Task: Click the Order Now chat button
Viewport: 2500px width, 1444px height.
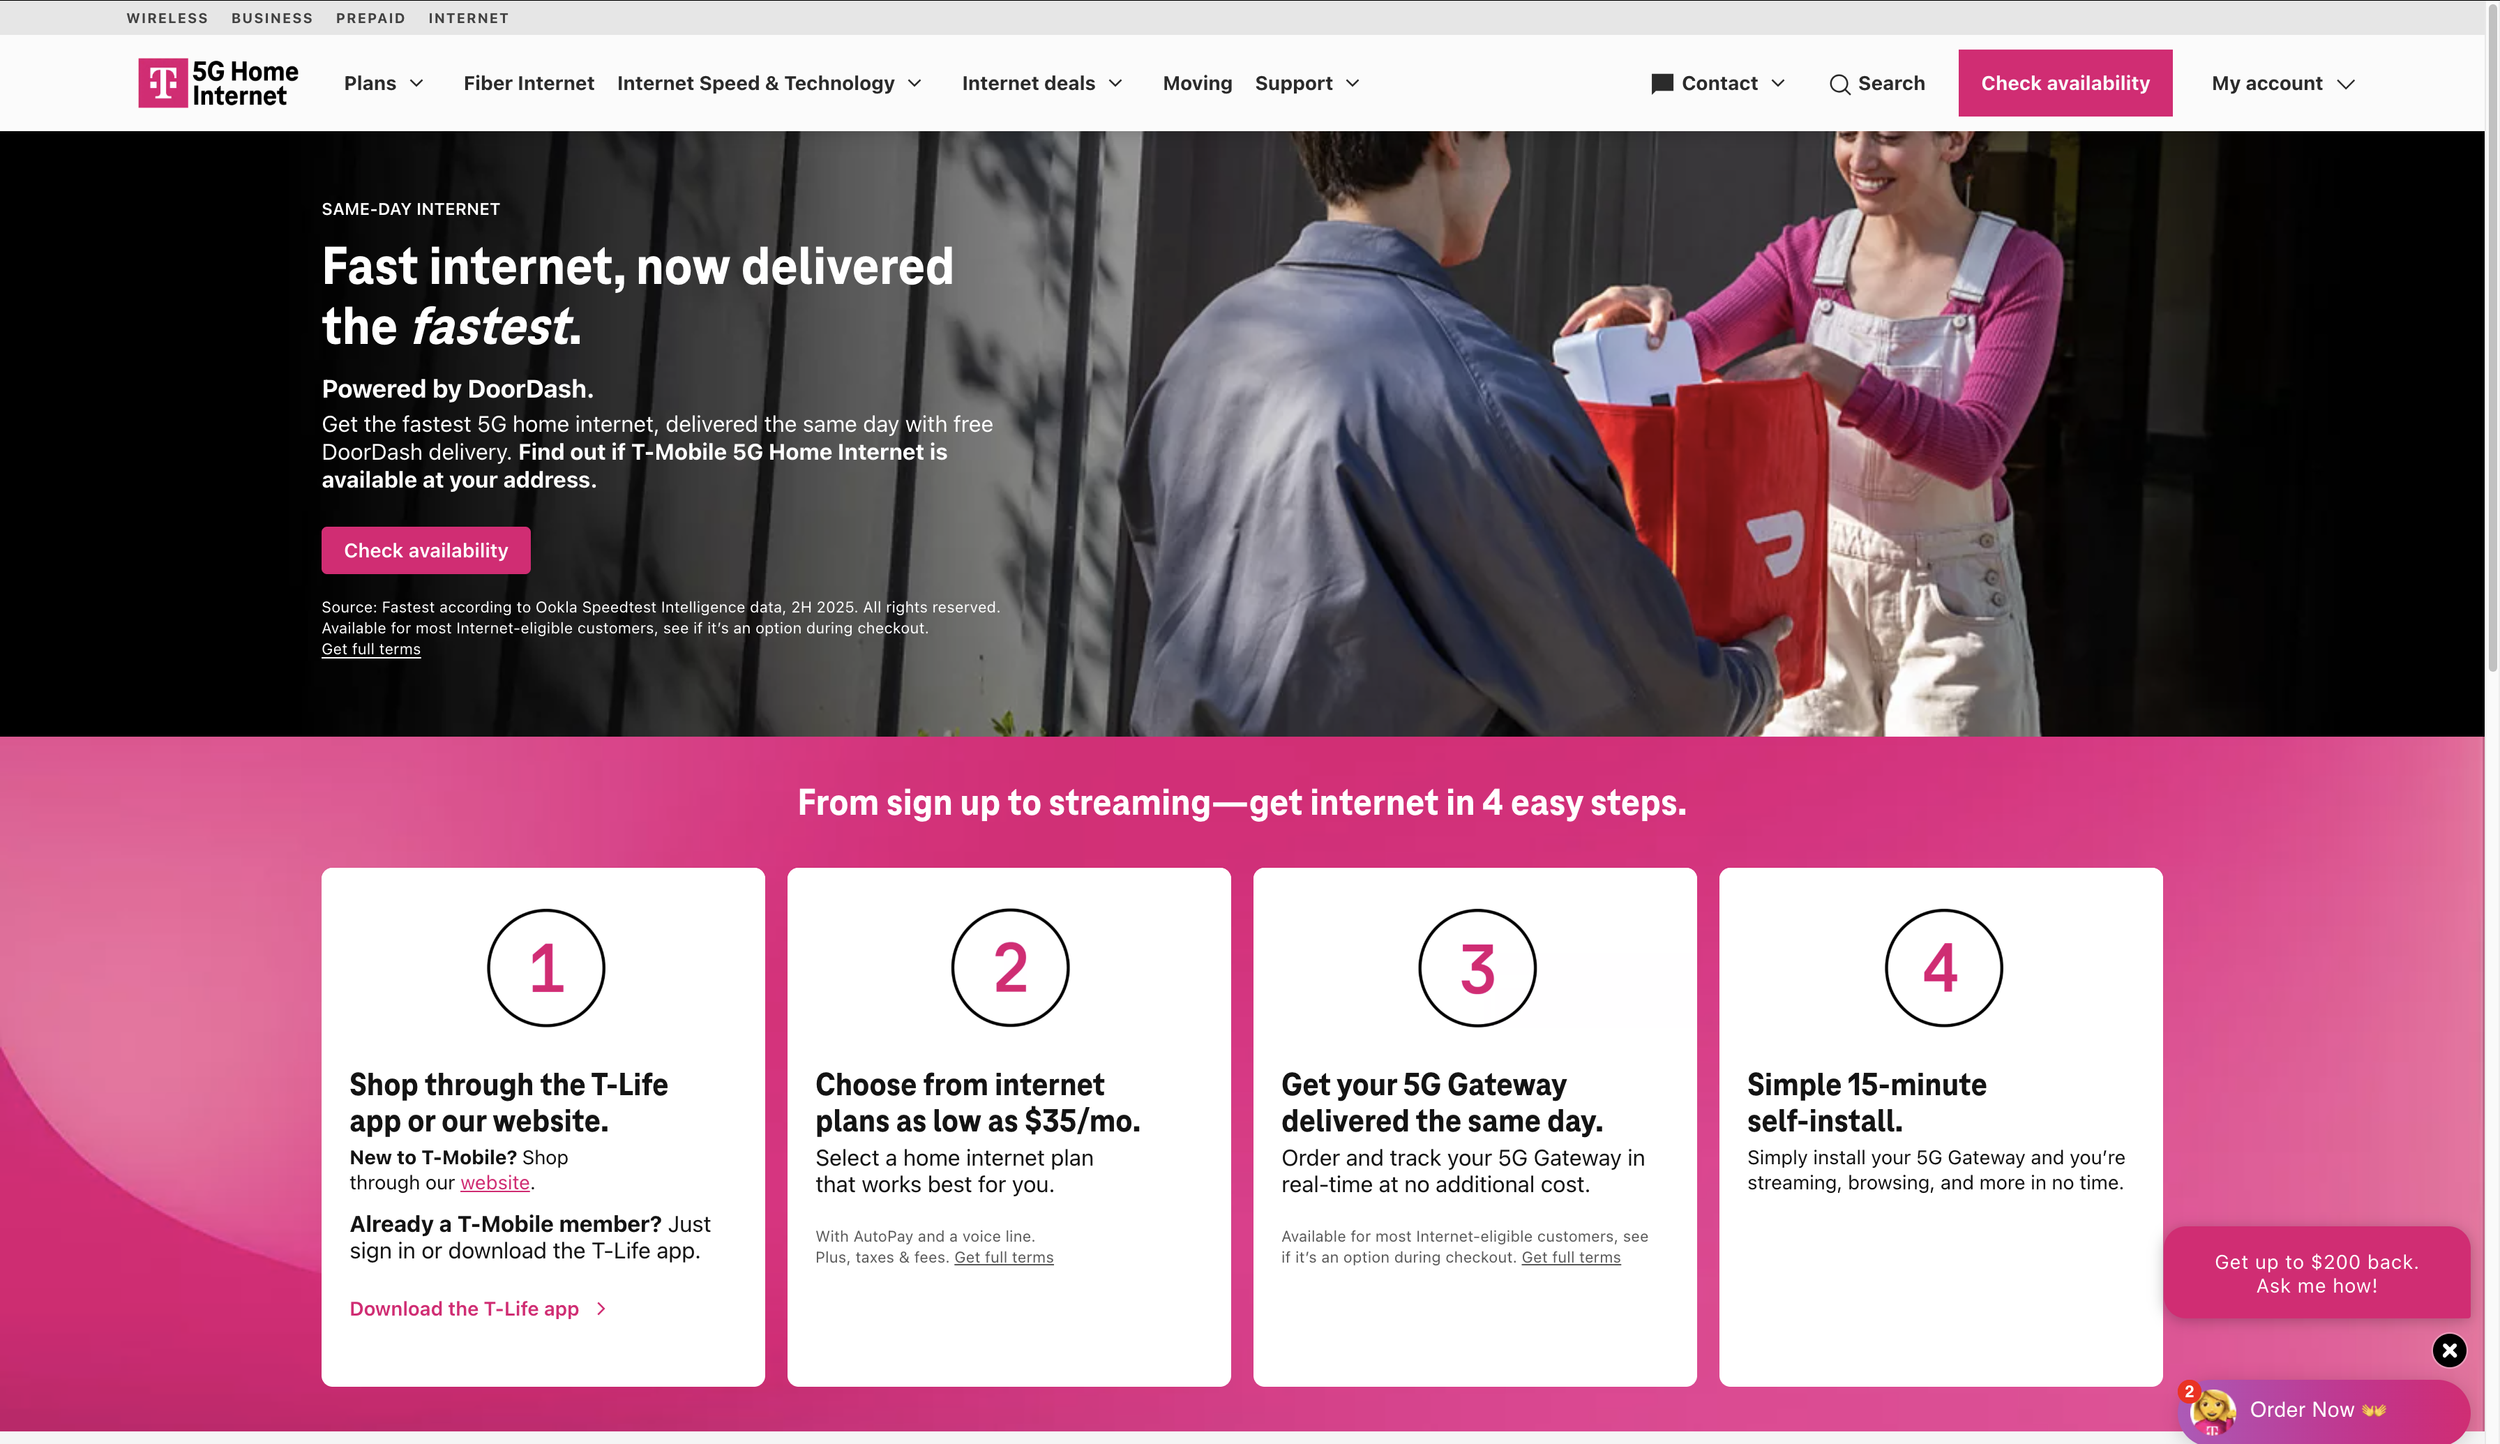Action: [2323, 1411]
